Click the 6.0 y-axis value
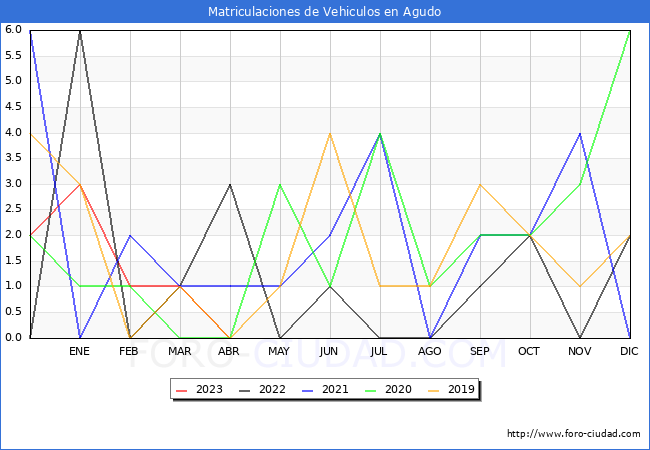Screen dimensions: 650x450 tap(13, 30)
